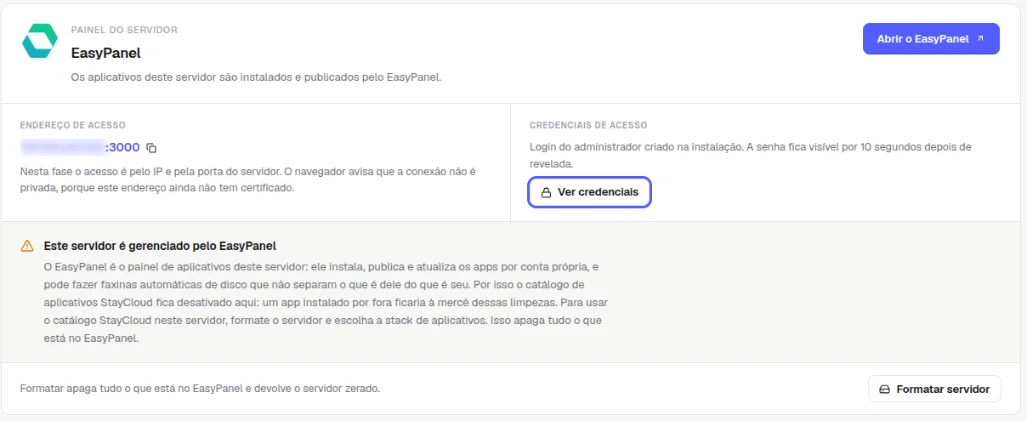This screenshot has width=1027, height=421.
Task: Click the lock icon in Ver credenciais
Action: [x=546, y=193]
